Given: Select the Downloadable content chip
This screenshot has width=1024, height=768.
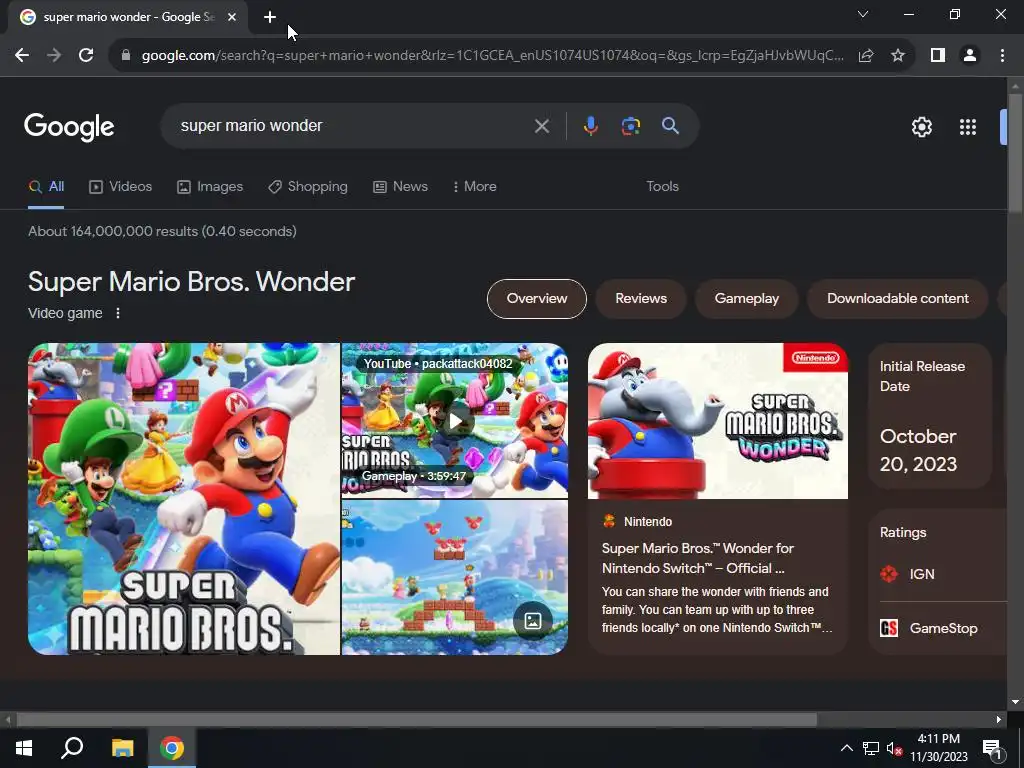Looking at the screenshot, I should tap(897, 298).
